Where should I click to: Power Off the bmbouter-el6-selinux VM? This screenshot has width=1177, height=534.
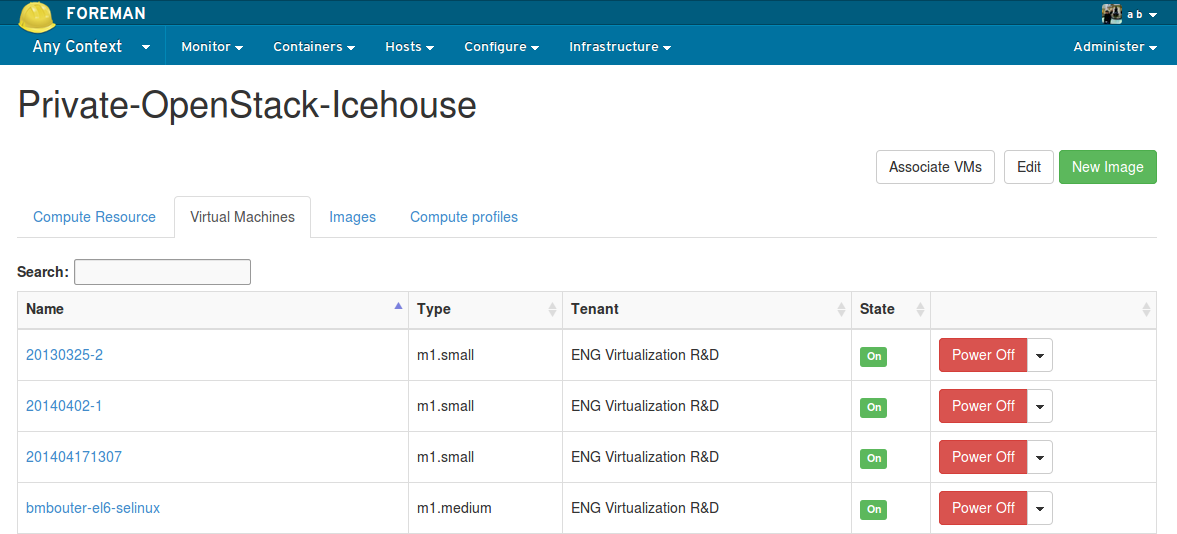983,508
